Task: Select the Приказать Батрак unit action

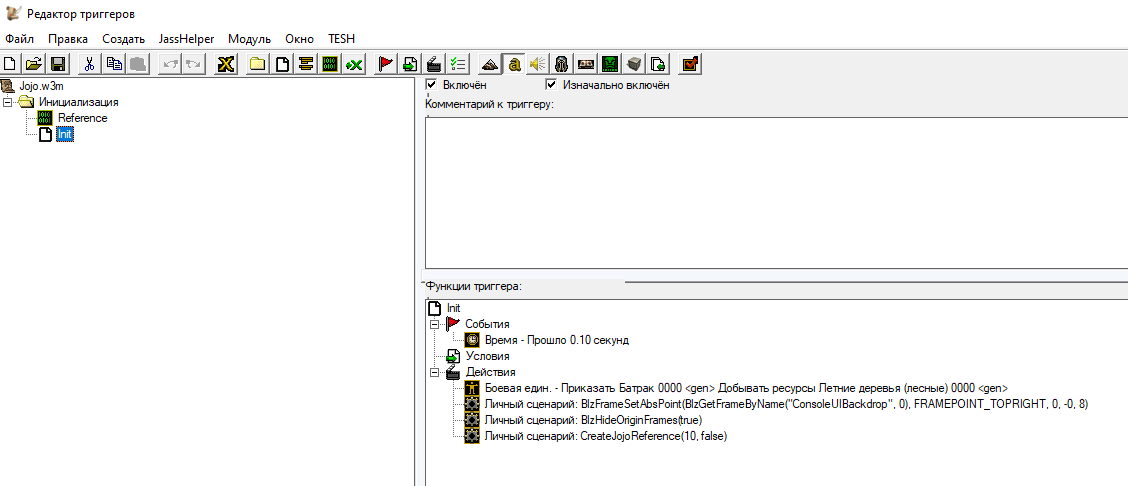Action: [746, 388]
